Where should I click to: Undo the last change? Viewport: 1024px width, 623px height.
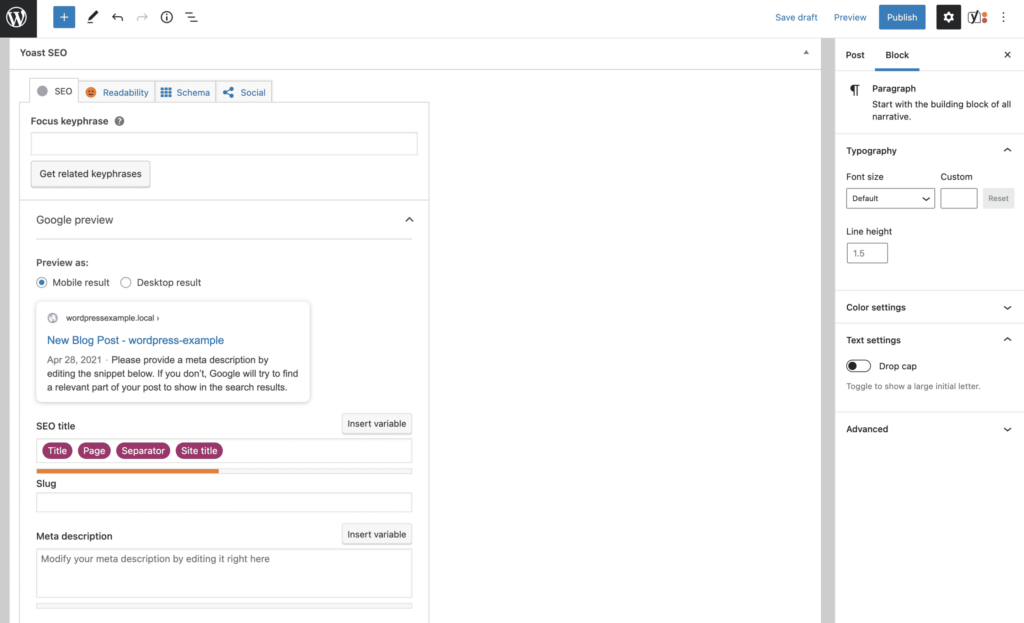click(118, 18)
